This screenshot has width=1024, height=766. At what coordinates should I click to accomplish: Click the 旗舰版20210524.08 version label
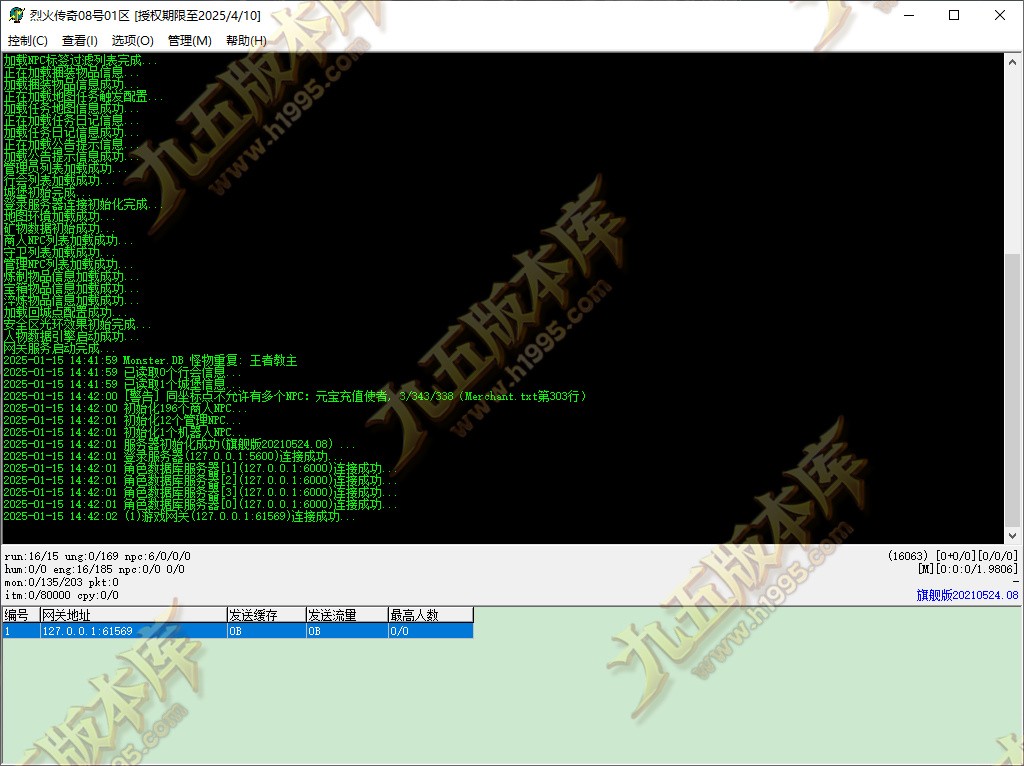click(x=967, y=595)
